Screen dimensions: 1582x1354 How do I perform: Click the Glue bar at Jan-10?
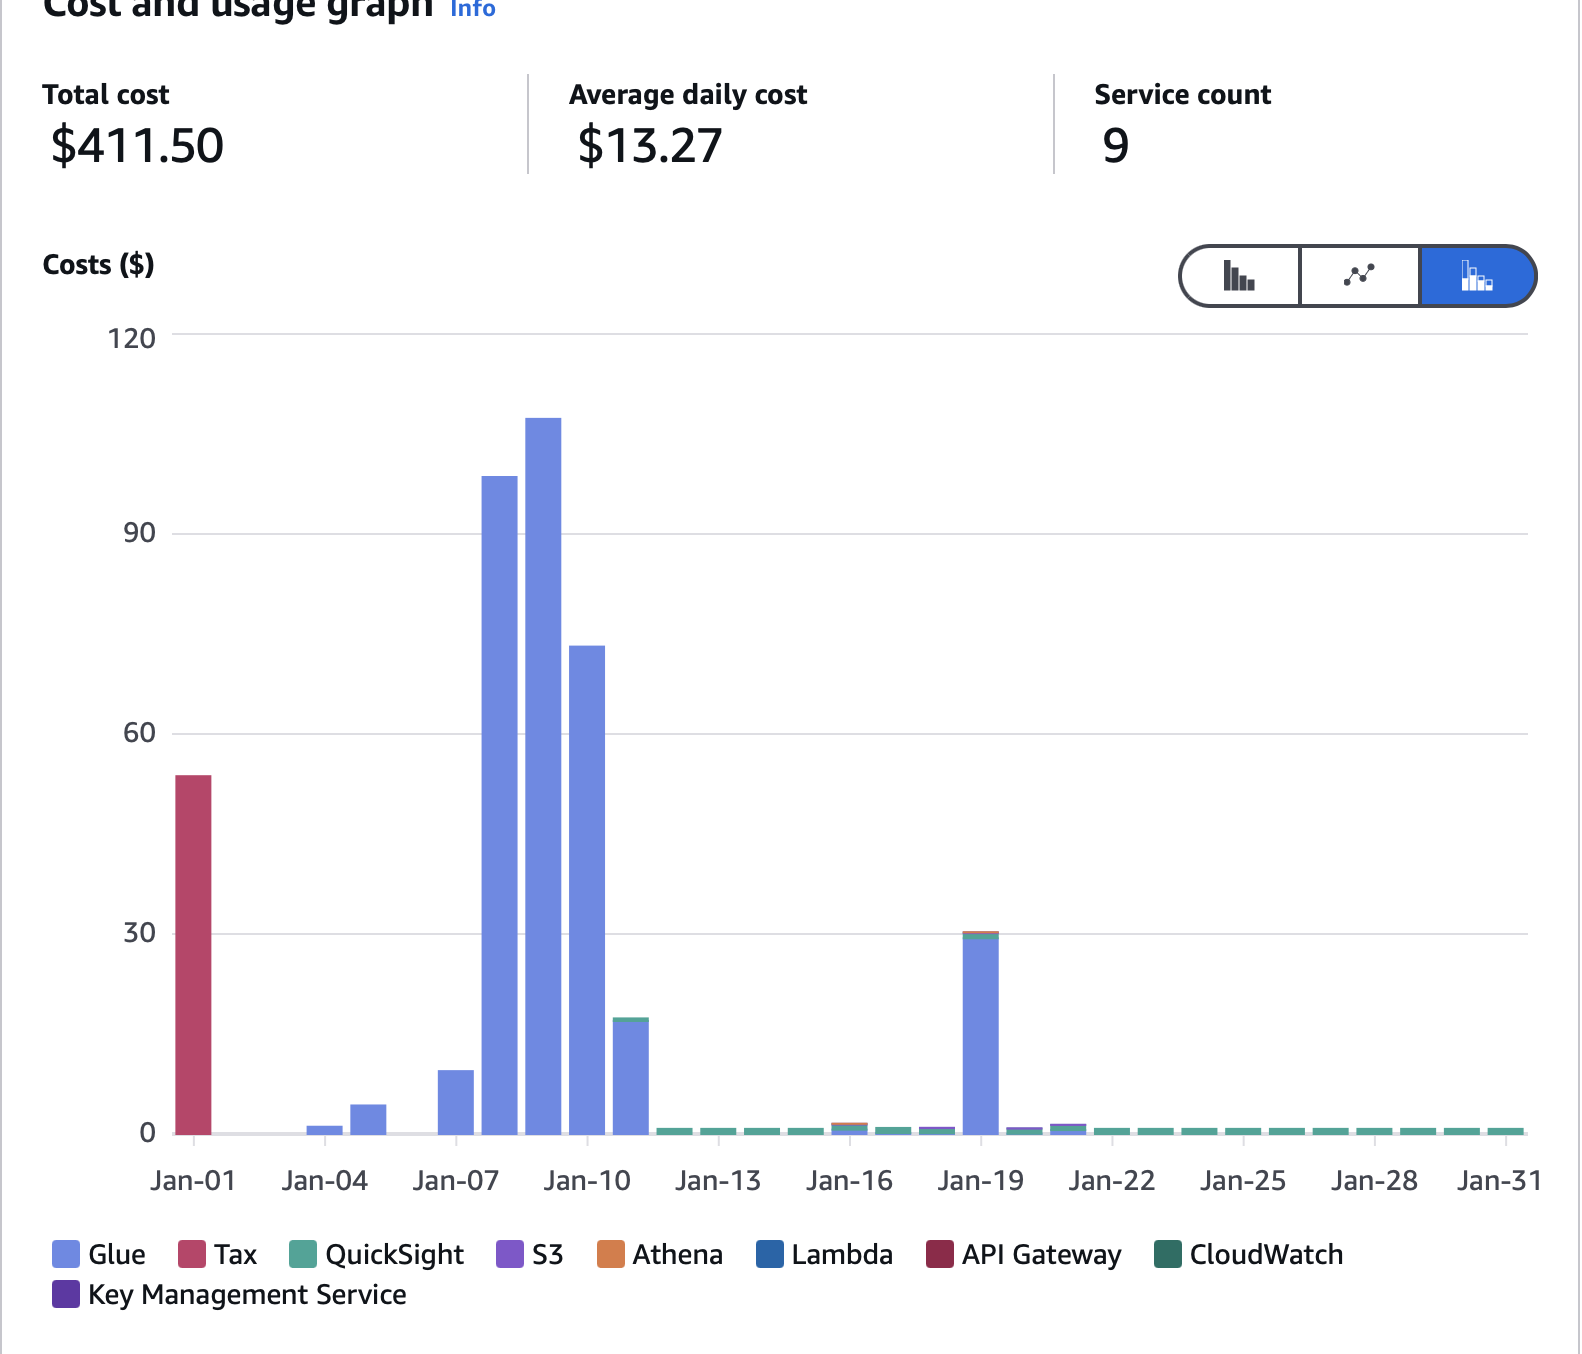587,889
